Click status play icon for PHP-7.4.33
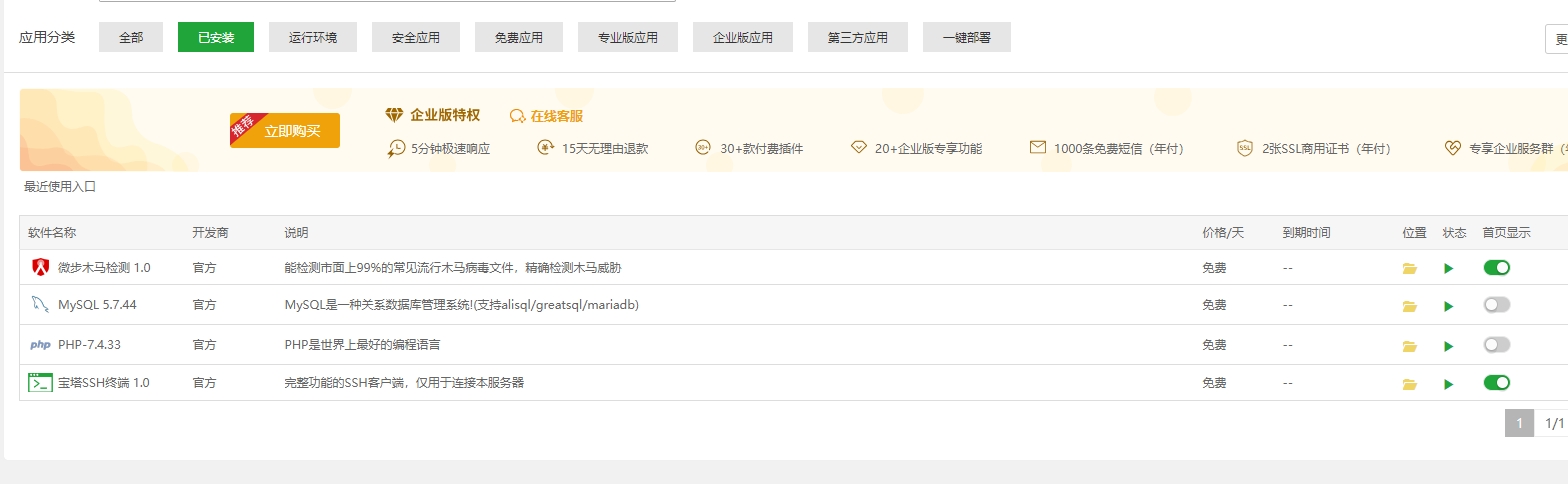The image size is (1568, 484). tap(1449, 346)
